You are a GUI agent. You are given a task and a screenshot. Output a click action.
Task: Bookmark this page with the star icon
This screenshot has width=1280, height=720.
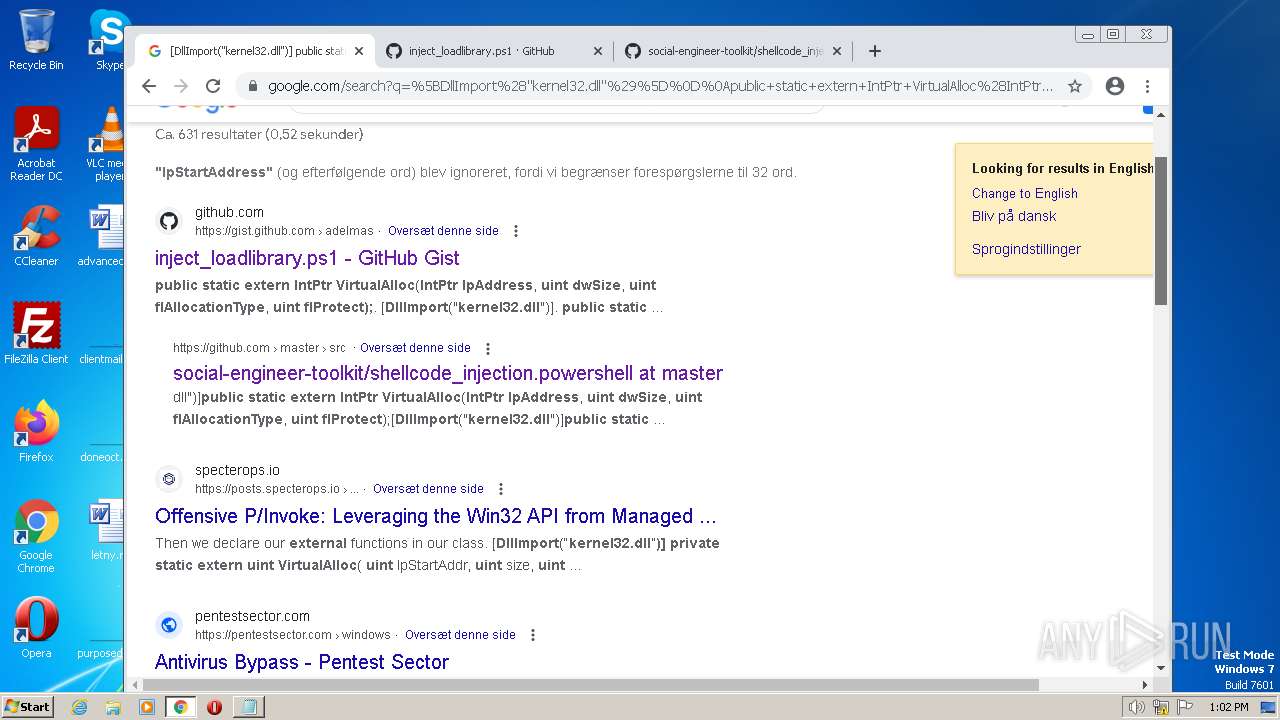[1075, 86]
